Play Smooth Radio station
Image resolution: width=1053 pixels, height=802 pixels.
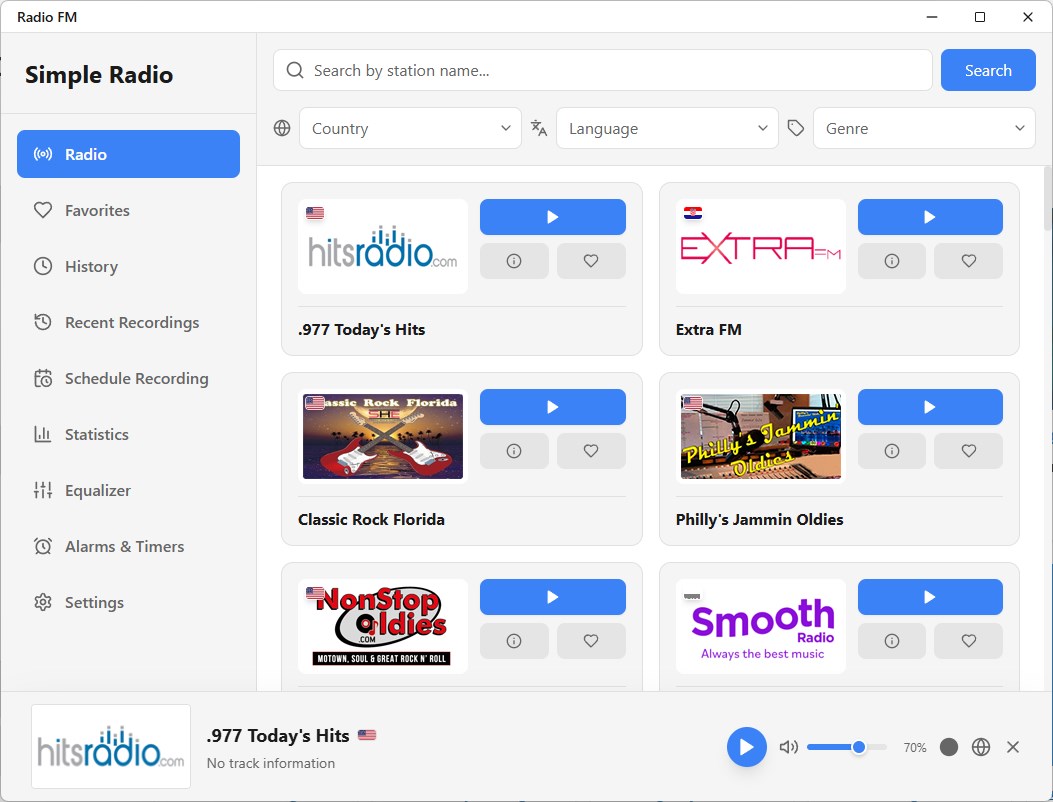[929, 597]
